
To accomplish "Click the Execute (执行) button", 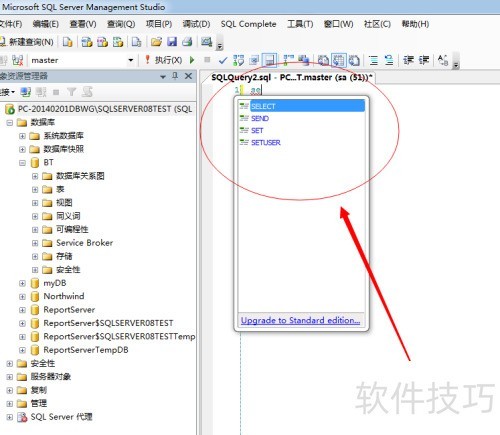I will coord(163,60).
